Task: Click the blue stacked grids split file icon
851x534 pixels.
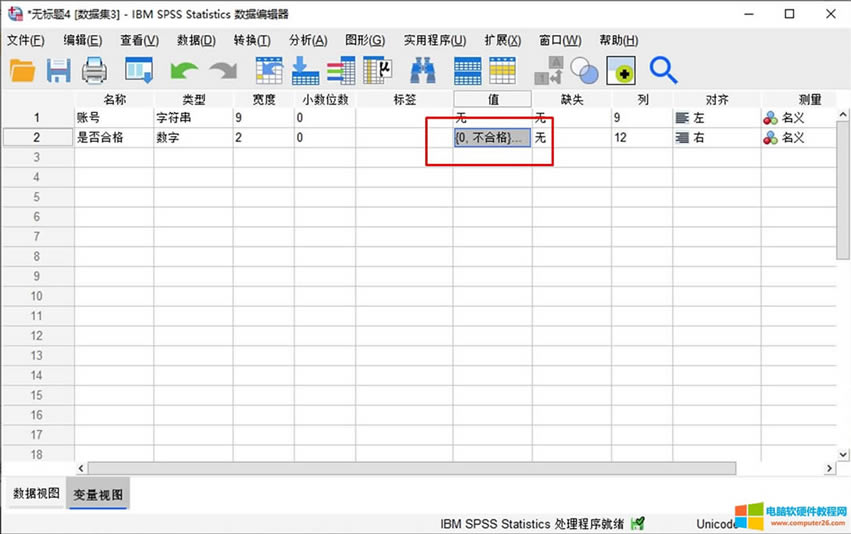Action: [467, 71]
